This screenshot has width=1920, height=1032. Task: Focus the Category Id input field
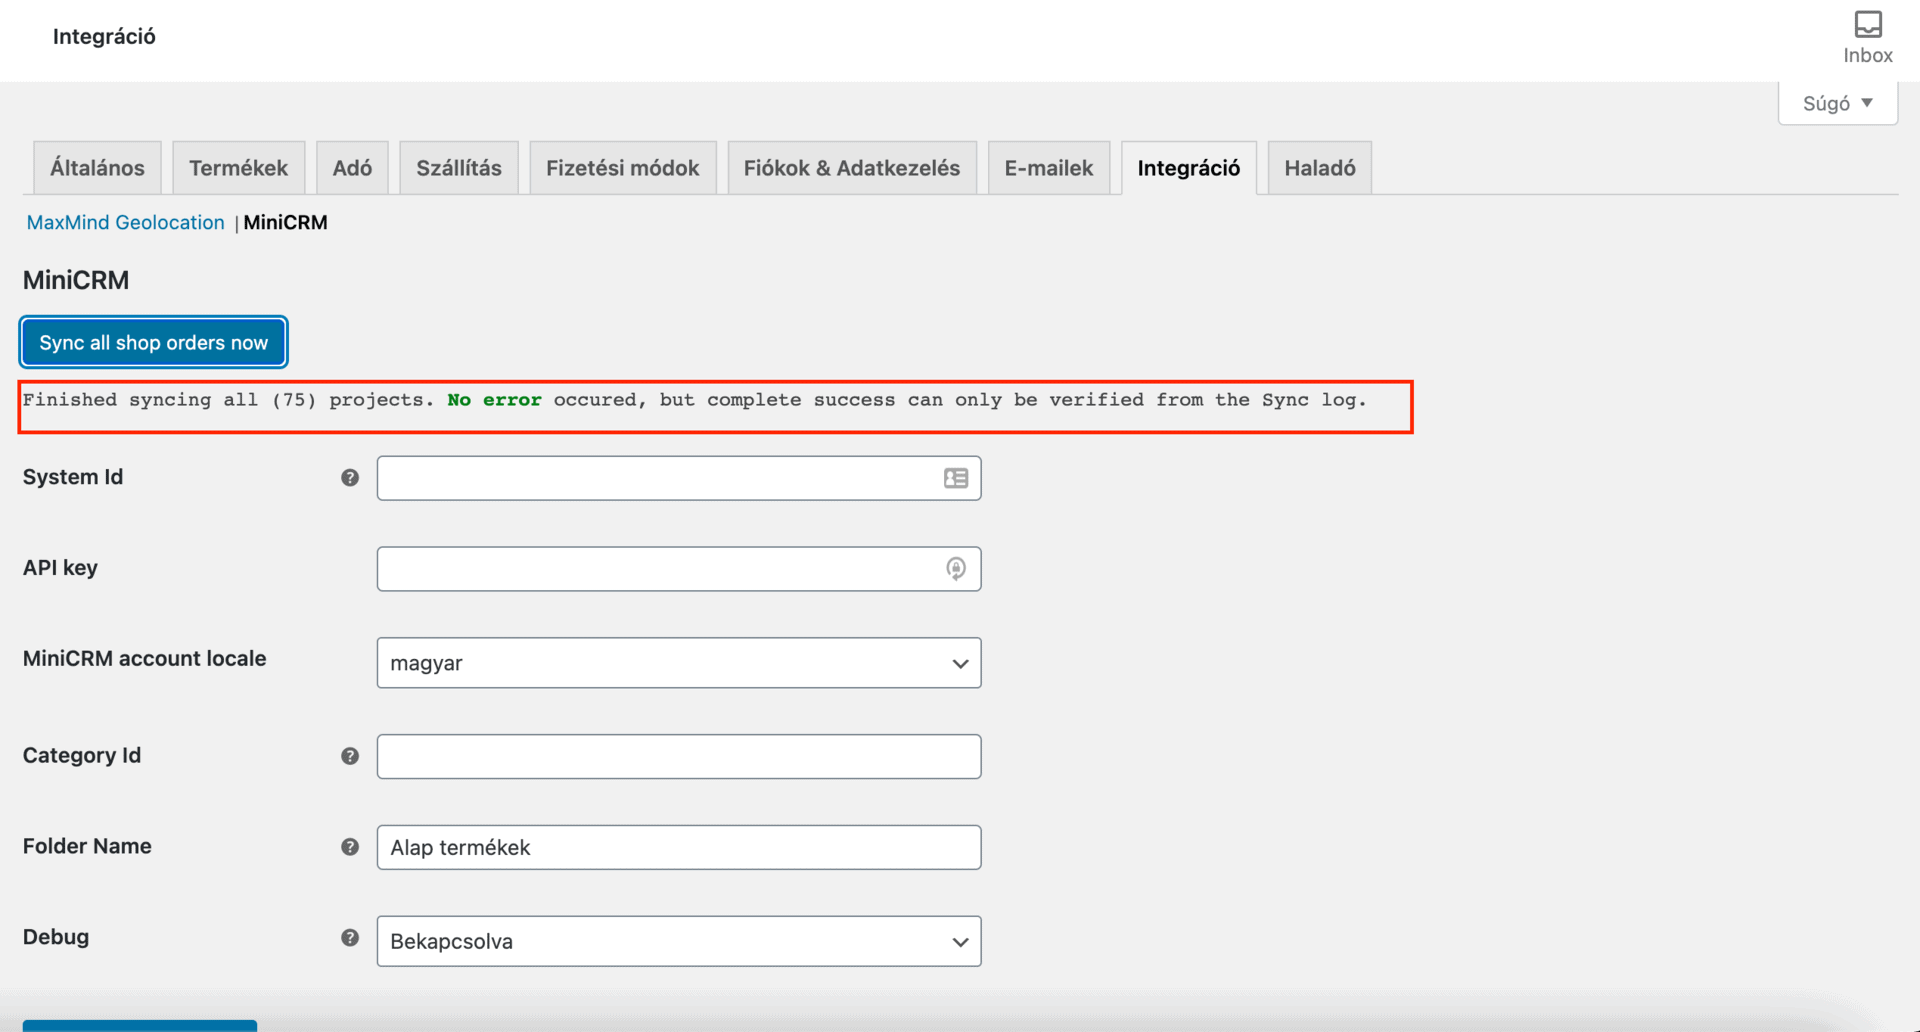679,756
